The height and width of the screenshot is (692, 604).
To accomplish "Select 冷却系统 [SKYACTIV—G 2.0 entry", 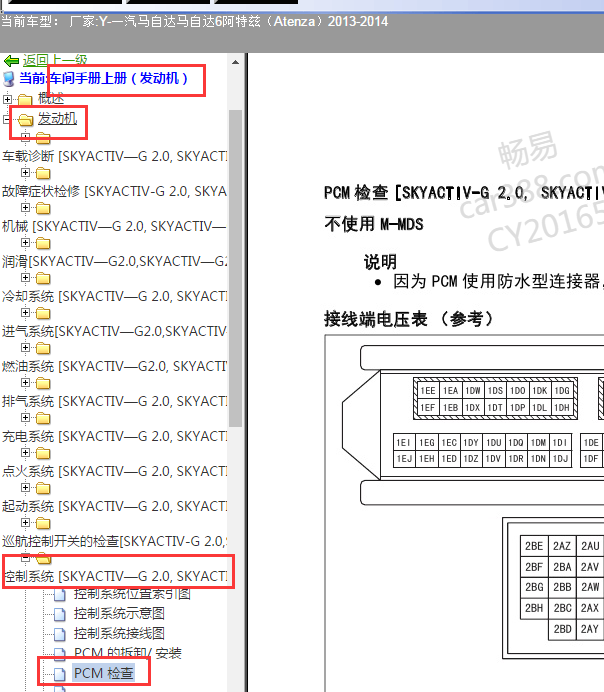I will tap(115, 296).
